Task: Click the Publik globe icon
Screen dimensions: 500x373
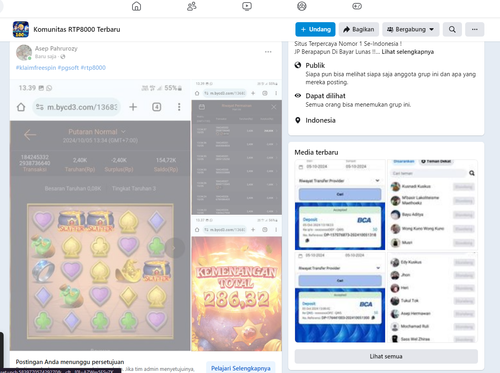Action: [x=298, y=65]
